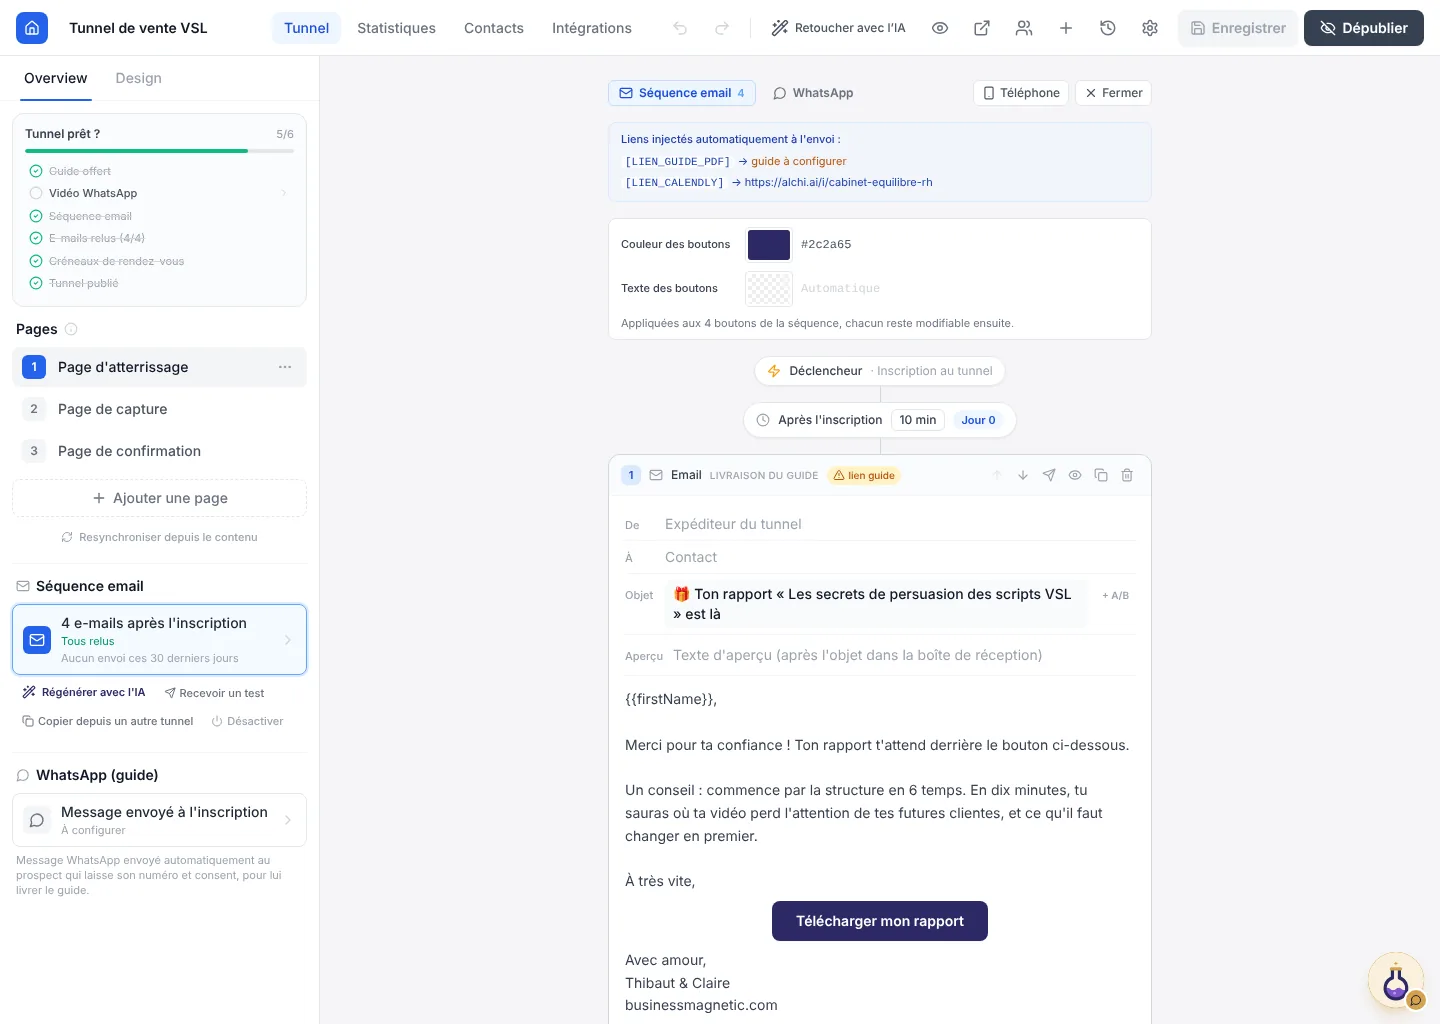1440x1024 pixels.
Task: Open the Contacts tab
Action: pos(494,28)
